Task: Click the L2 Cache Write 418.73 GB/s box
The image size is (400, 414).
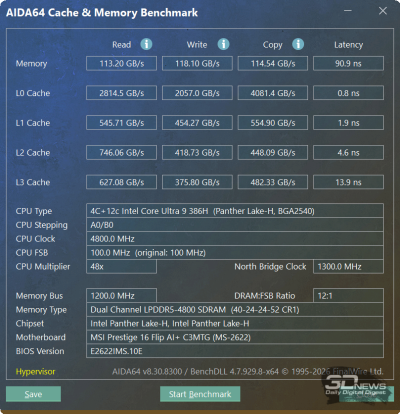Action: click(197, 152)
